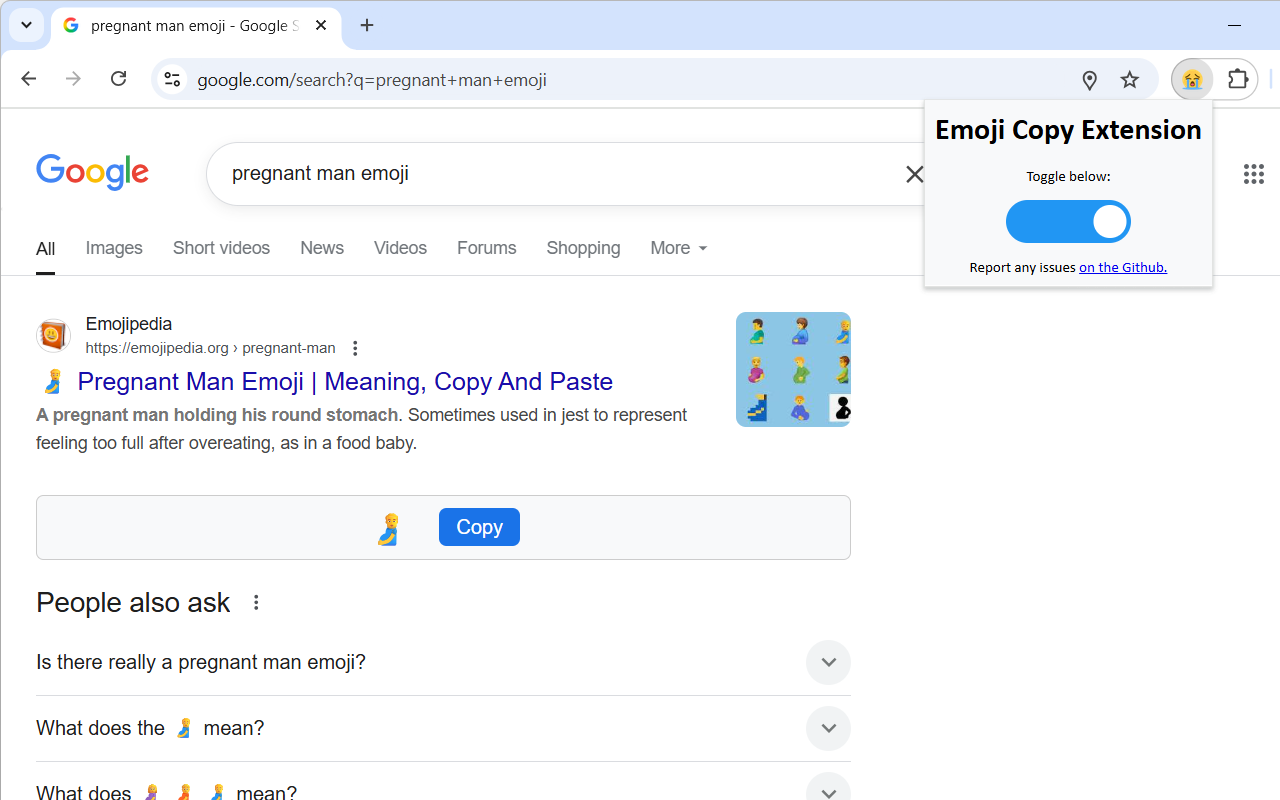Screen dimensions: 1280x800
Task: Open the Google apps grid
Action: point(1254,174)
